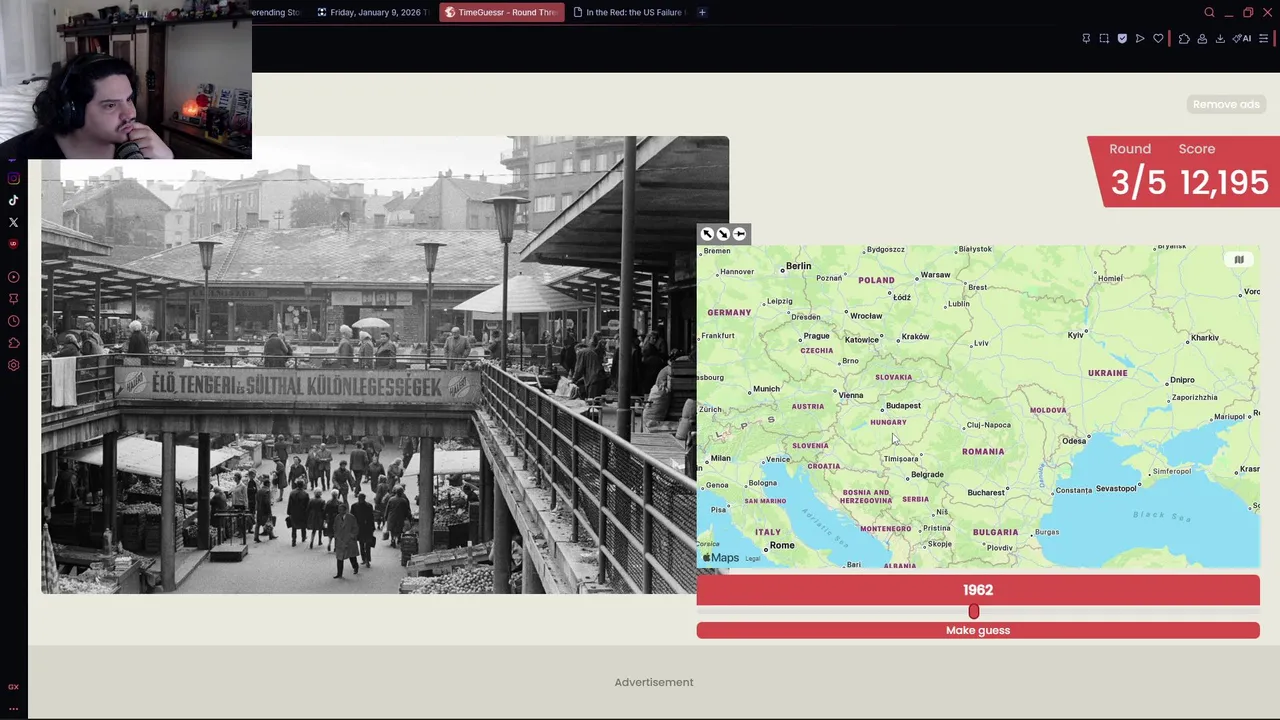1280x720 pixels.
Task: Click the historical market photo
Action: tap(385, 365)
